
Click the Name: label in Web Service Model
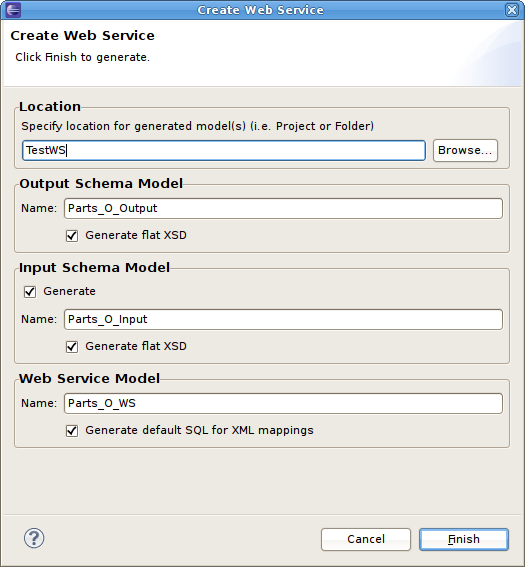(x=39, y=403)
